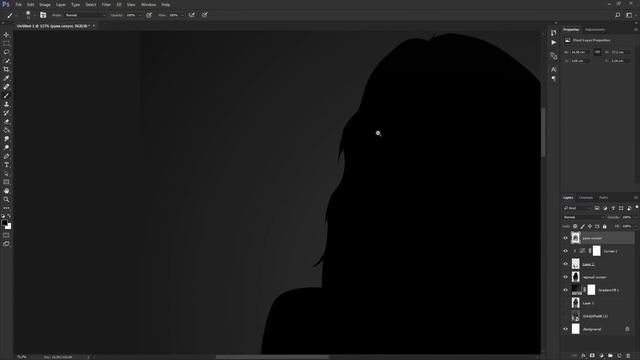Toggle Quick Mask mode

coord(6,236)
